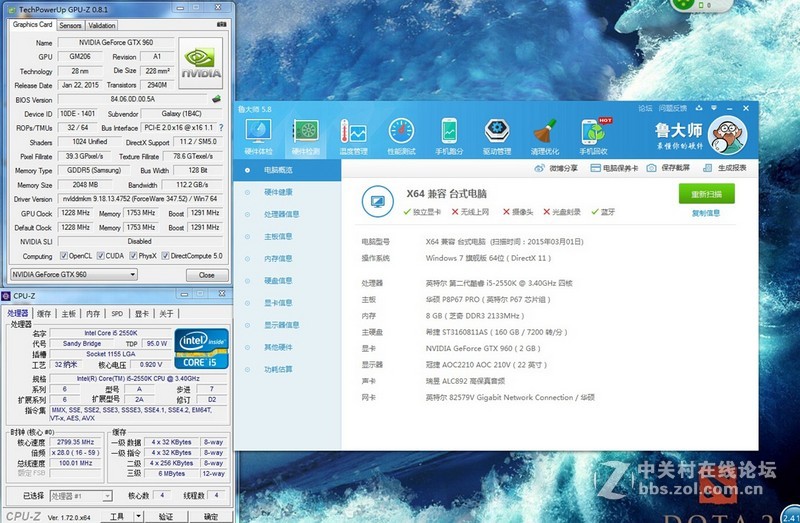Select the Graphics Card tab in GPU-Z
This screenshot has height=523, width=800.
[32, 24]
